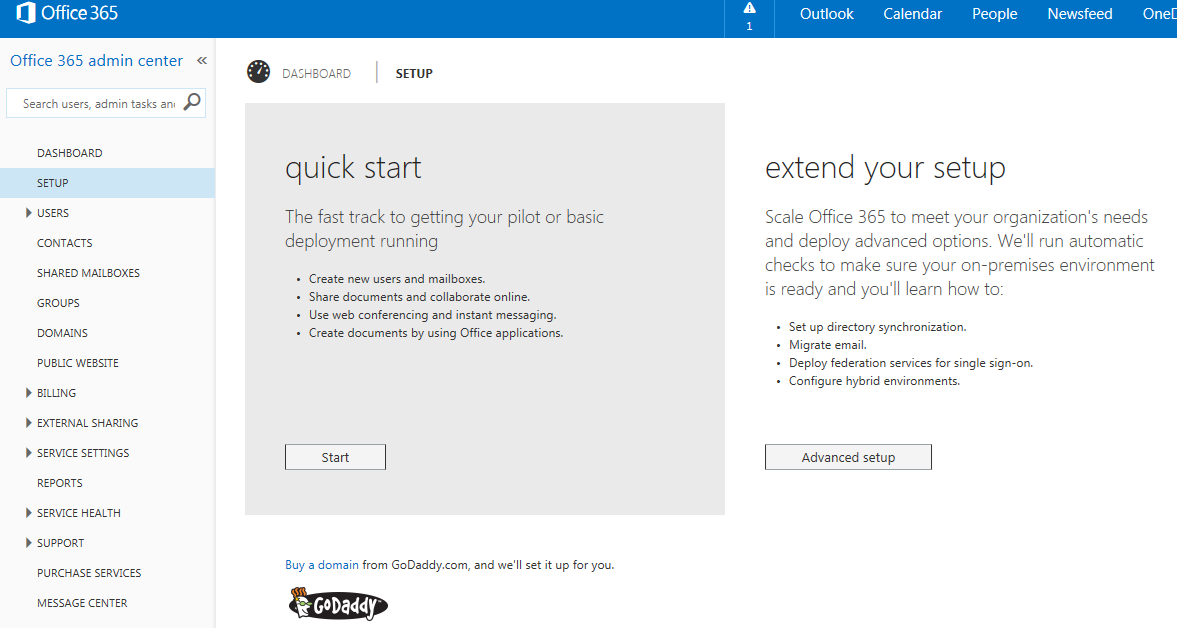Open the MESSAGE CENTER
This screenshot has width=1177, height=628.
pos(82,603)
